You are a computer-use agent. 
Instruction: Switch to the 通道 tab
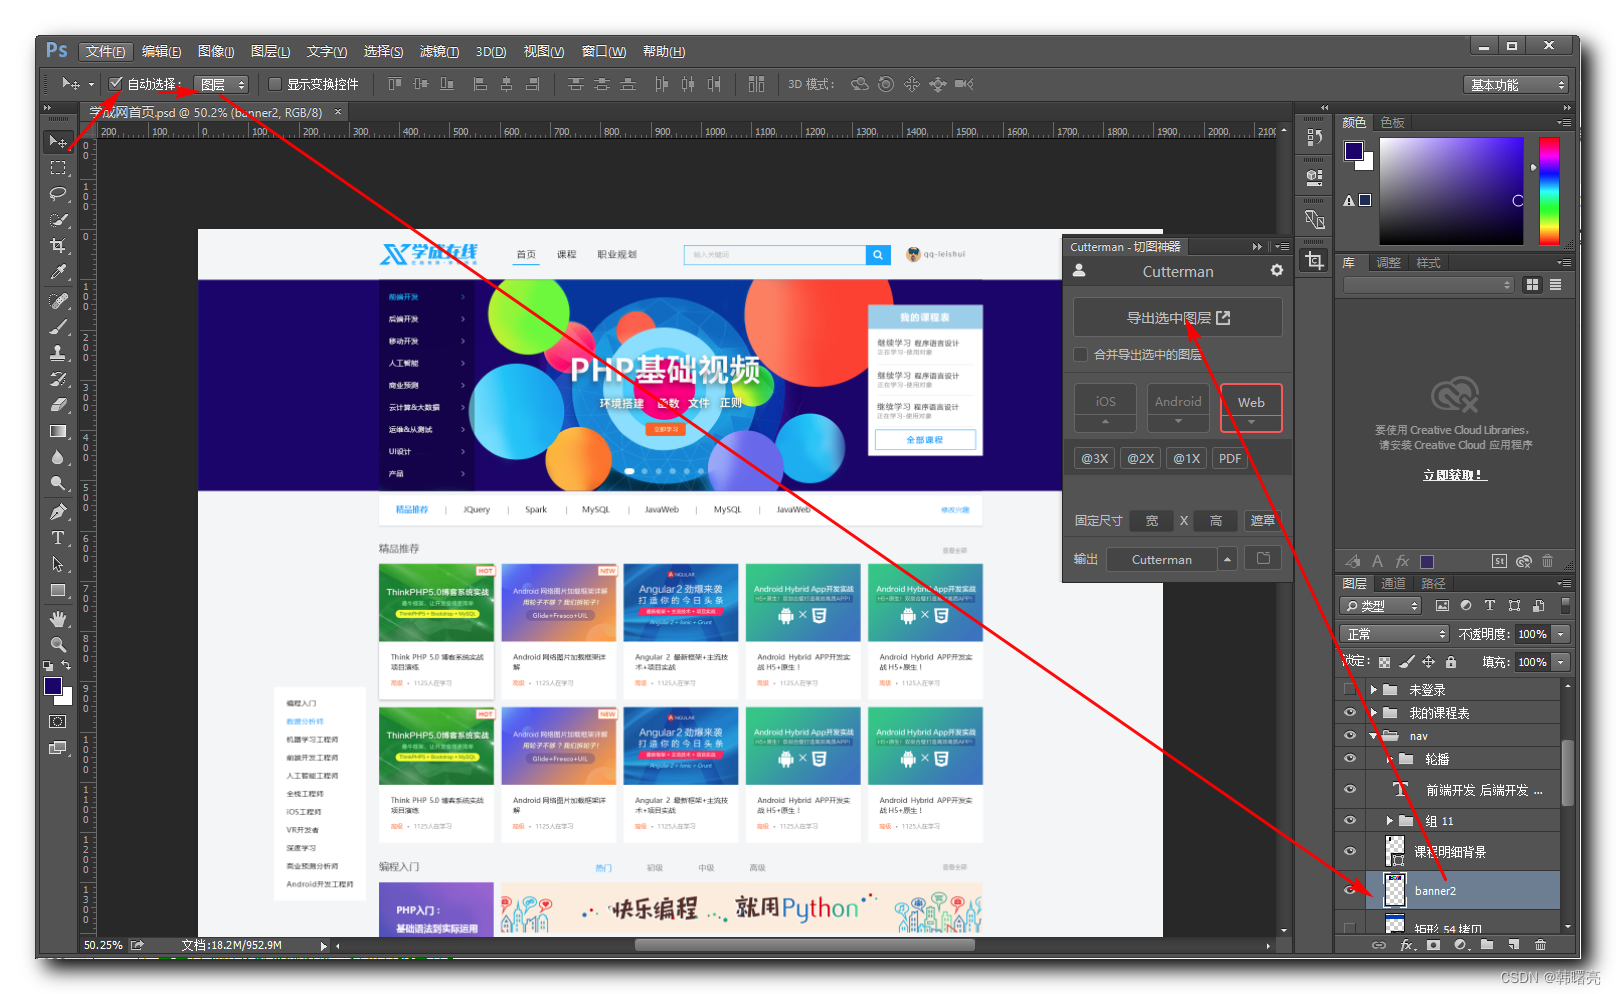(x=1393, y=583)
